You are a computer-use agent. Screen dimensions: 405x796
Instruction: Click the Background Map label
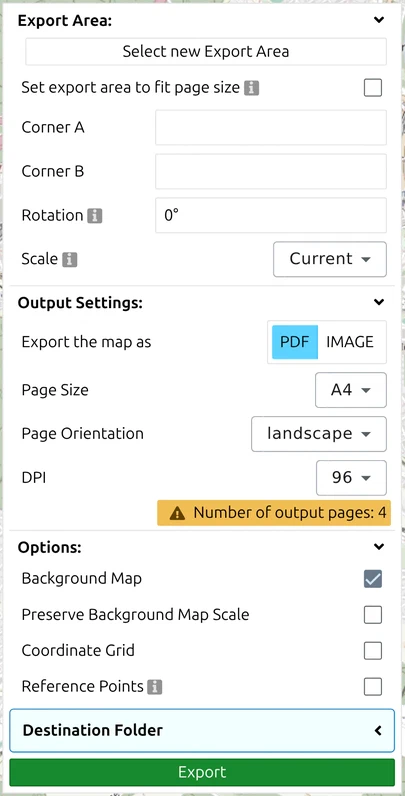click(82, 579)
